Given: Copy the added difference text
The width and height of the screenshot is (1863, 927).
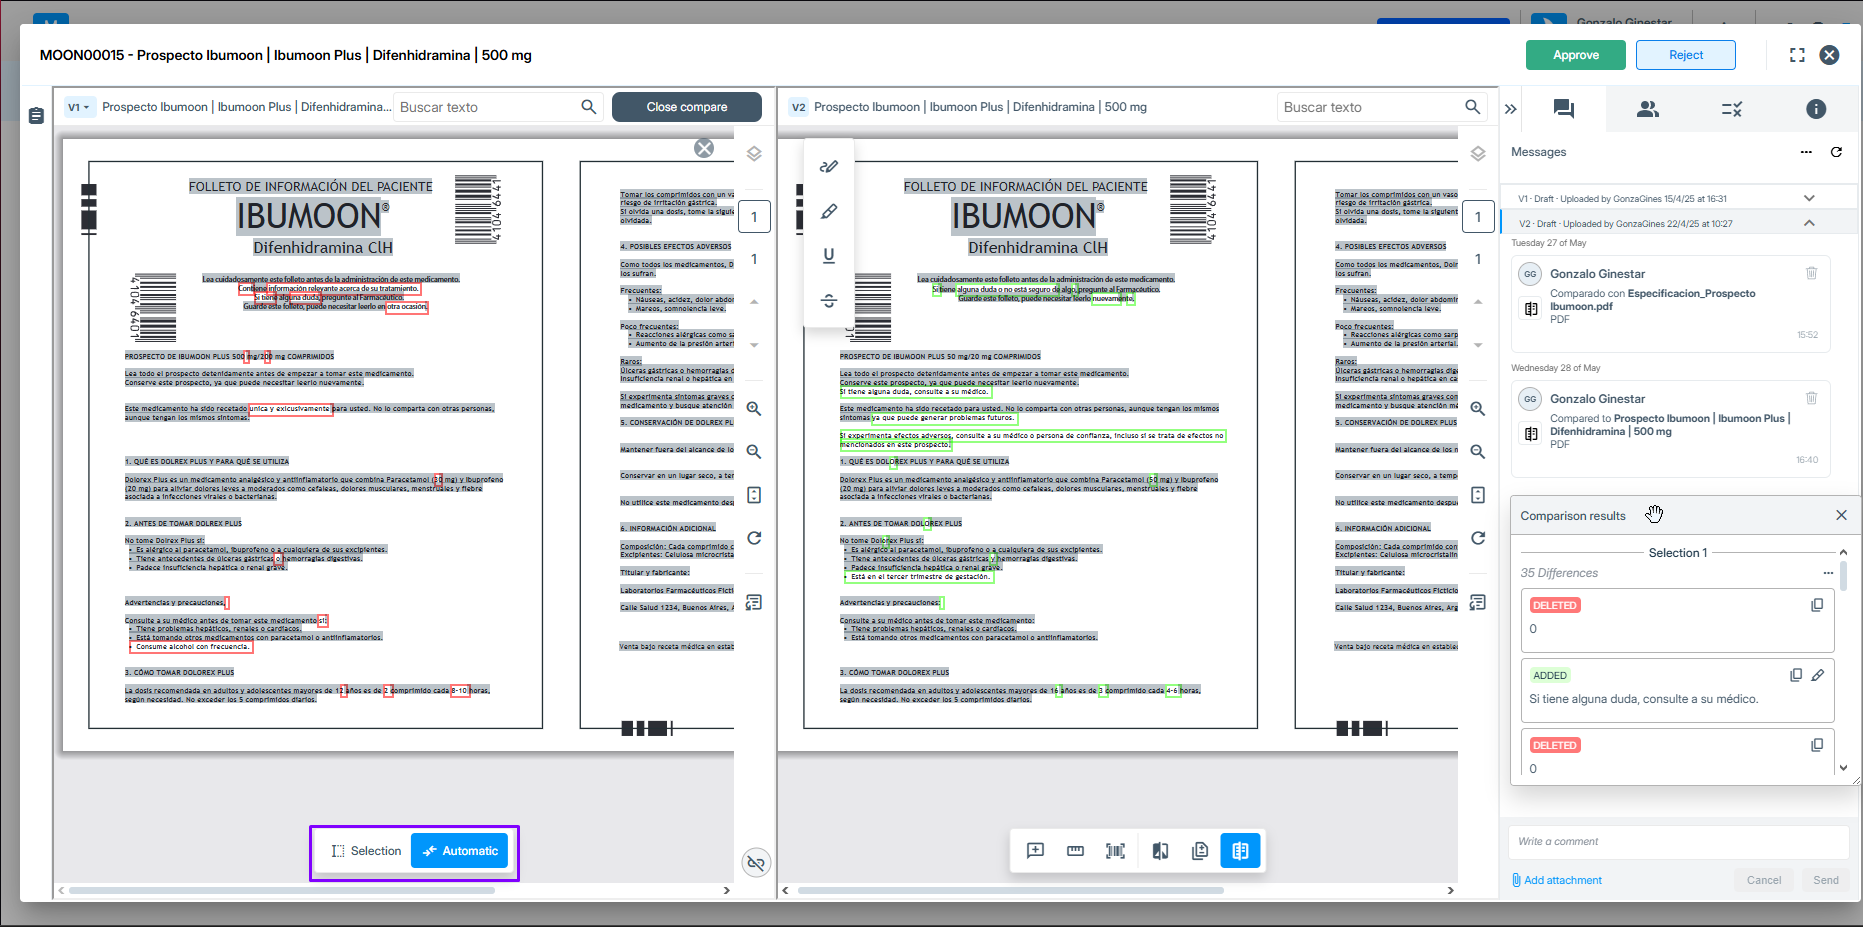Looking at the screenshot, I should tap(1796, 675).
